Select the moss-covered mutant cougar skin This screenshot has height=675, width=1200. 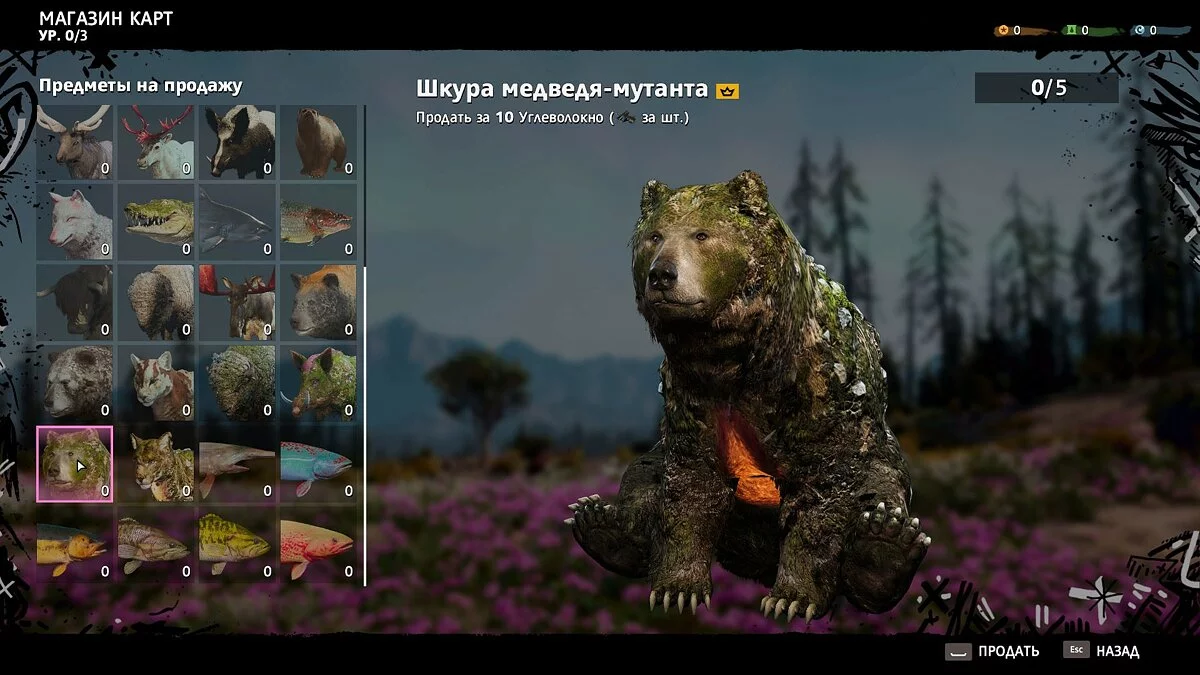coord(156,463)
